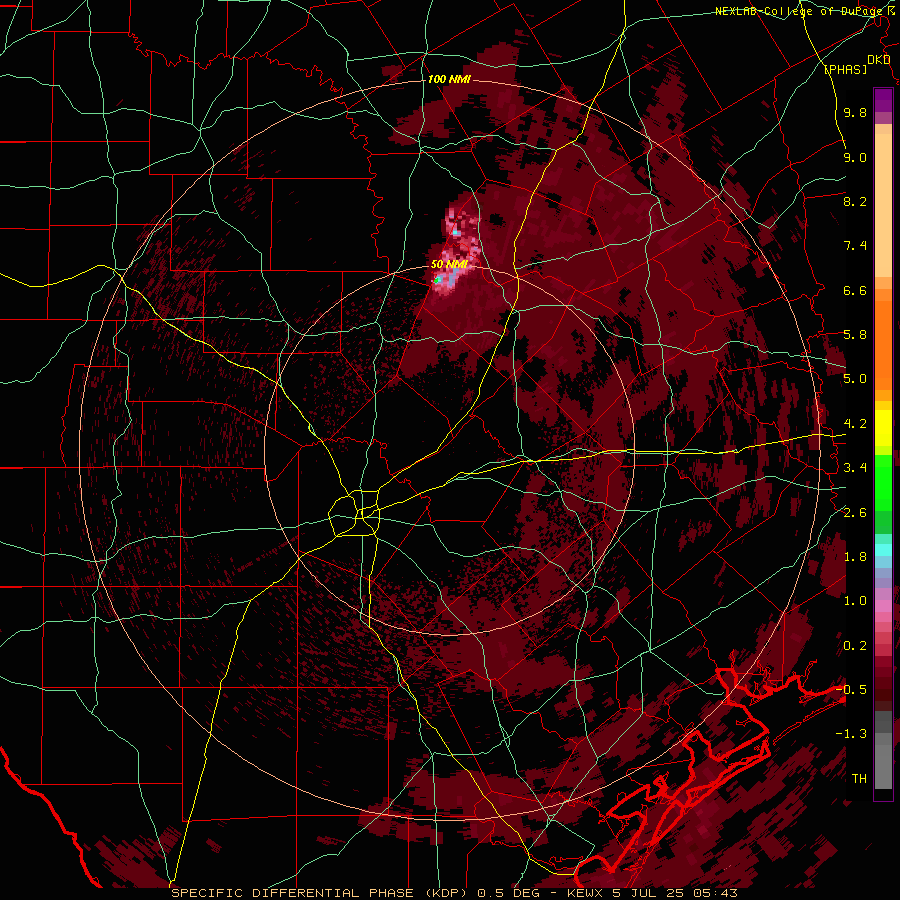Click the 3.4 scale label
The width and height of the screenshot is (900, 900).
pos(855,468)
